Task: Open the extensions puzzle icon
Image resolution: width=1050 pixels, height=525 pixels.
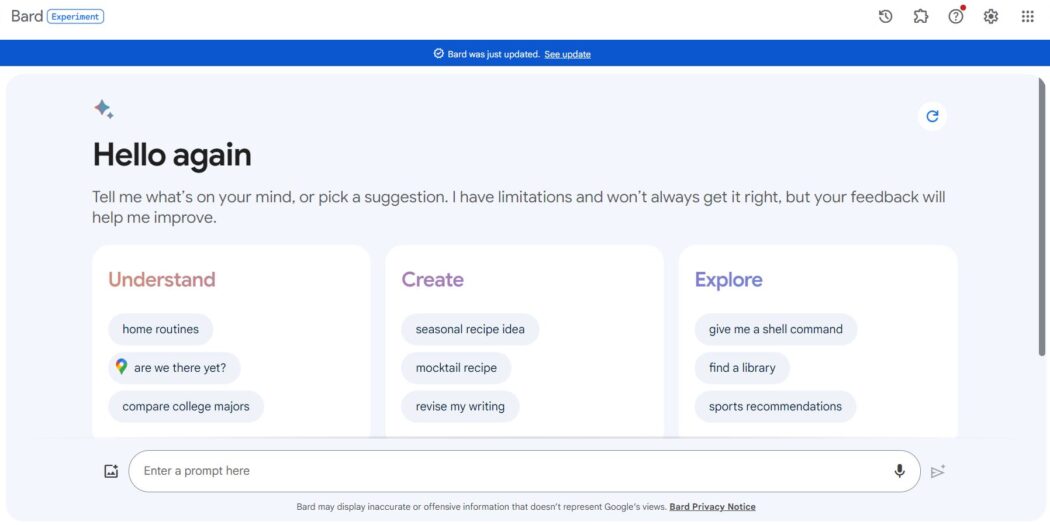Action: (921, 17)
